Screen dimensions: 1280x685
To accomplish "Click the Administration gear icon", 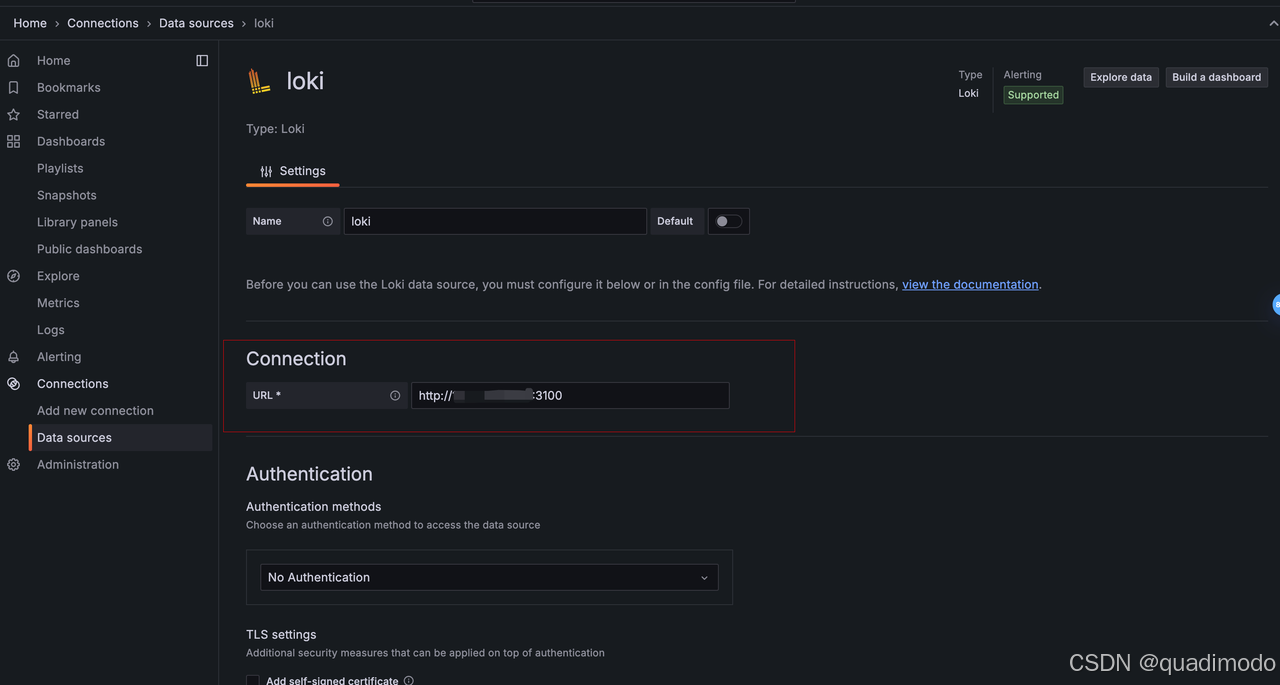I will click(13, 465).
